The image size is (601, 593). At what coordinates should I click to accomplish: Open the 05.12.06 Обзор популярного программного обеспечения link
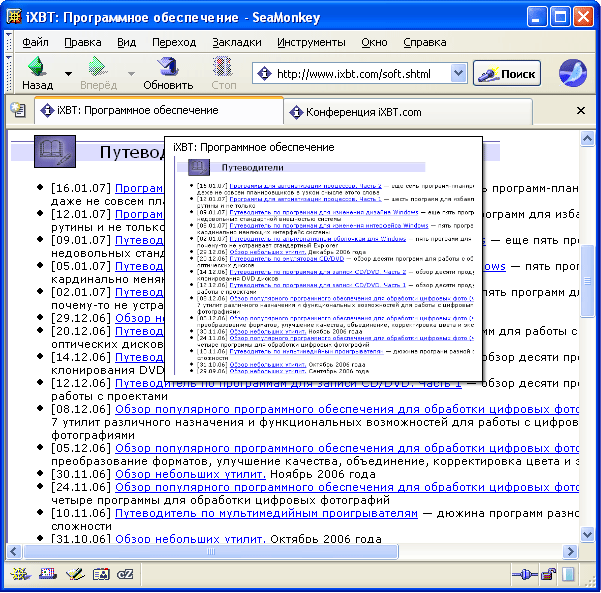(347, 448)
